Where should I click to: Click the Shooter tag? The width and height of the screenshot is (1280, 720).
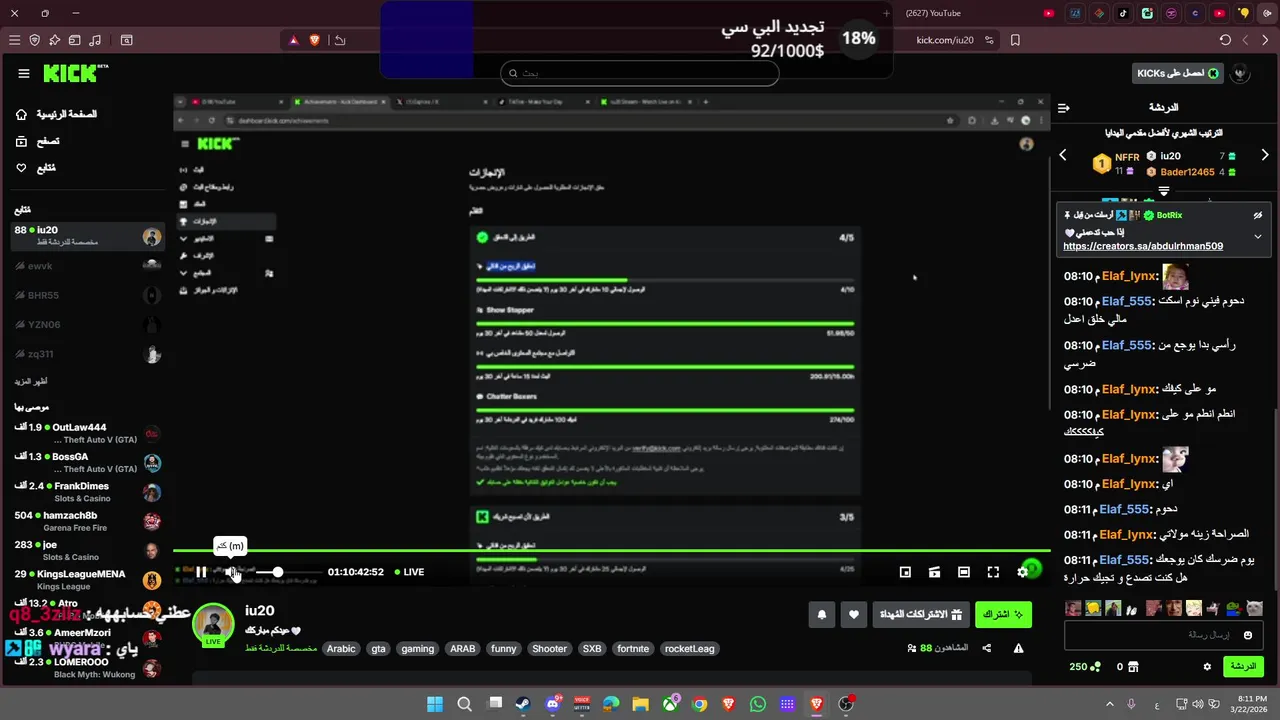[549, 648]
